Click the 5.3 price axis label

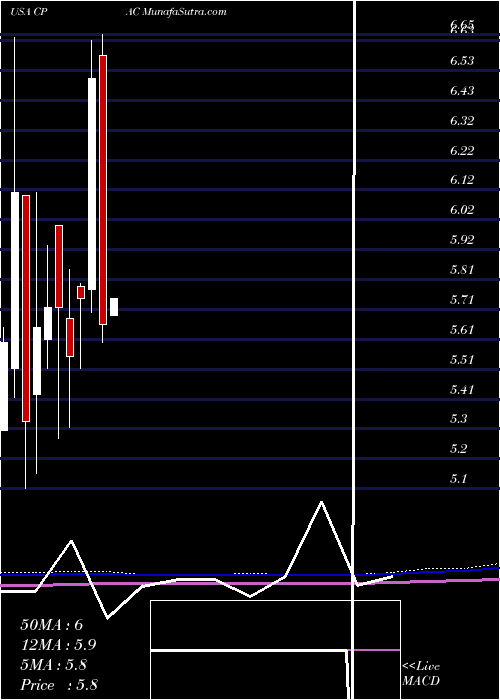coord(459,419)
